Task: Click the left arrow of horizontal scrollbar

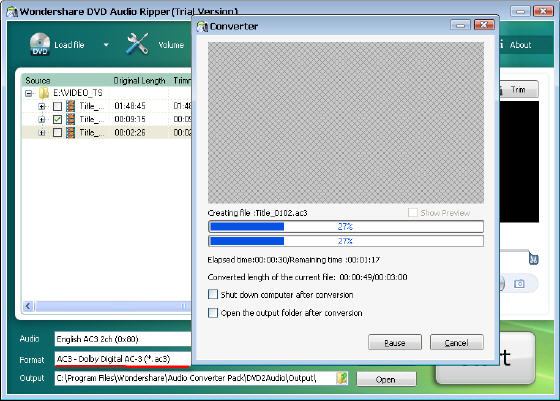Action: (x=28, y=306)
